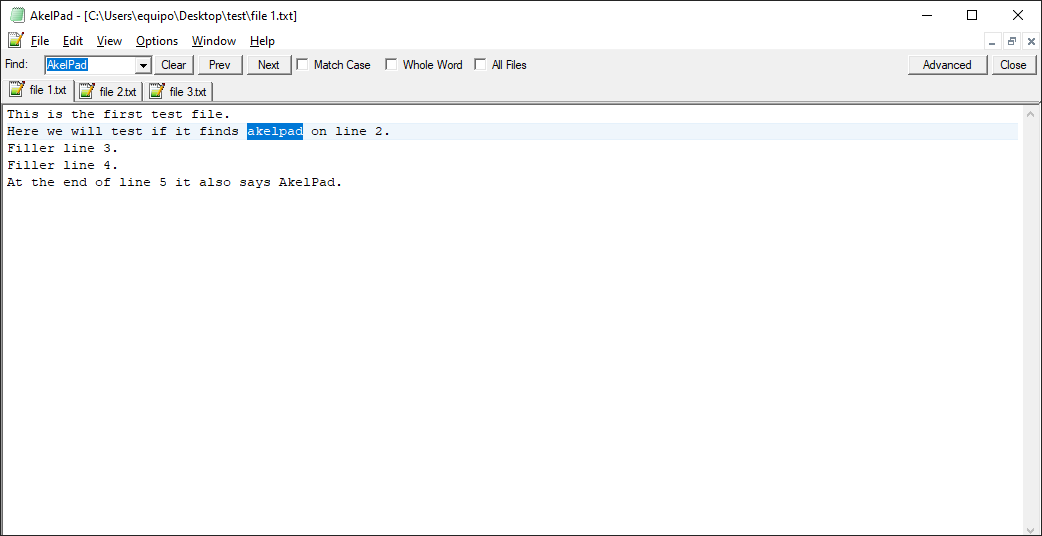Switch to the file 2.txt tab
Screen dimensions: 1042x536
(108, 91)
